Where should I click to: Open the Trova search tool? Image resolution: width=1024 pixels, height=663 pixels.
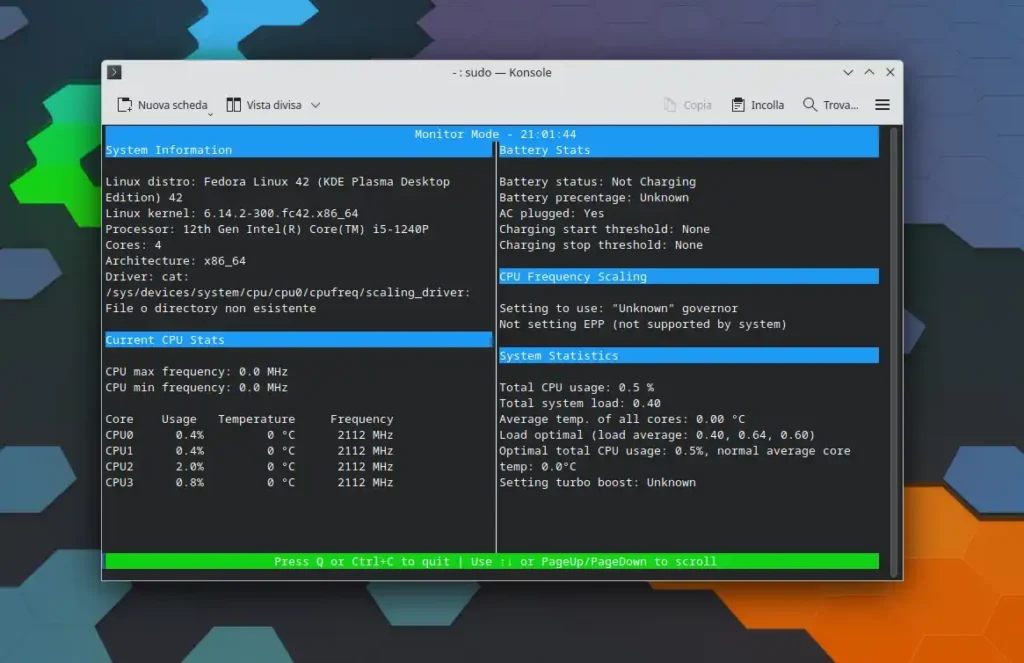coord(830,105)
